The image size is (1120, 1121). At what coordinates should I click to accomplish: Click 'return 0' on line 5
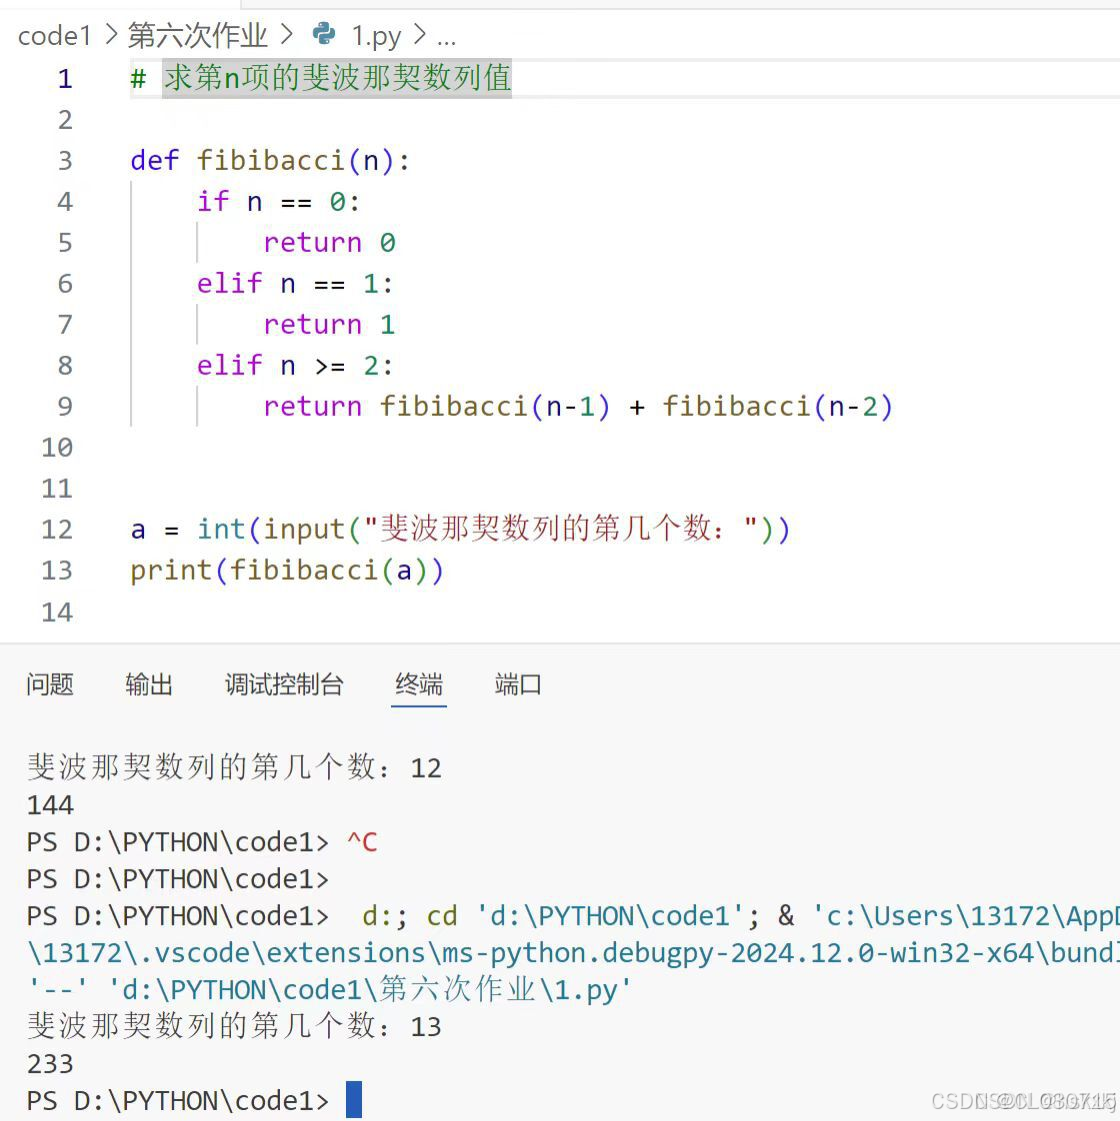click(x=329, y=242)
